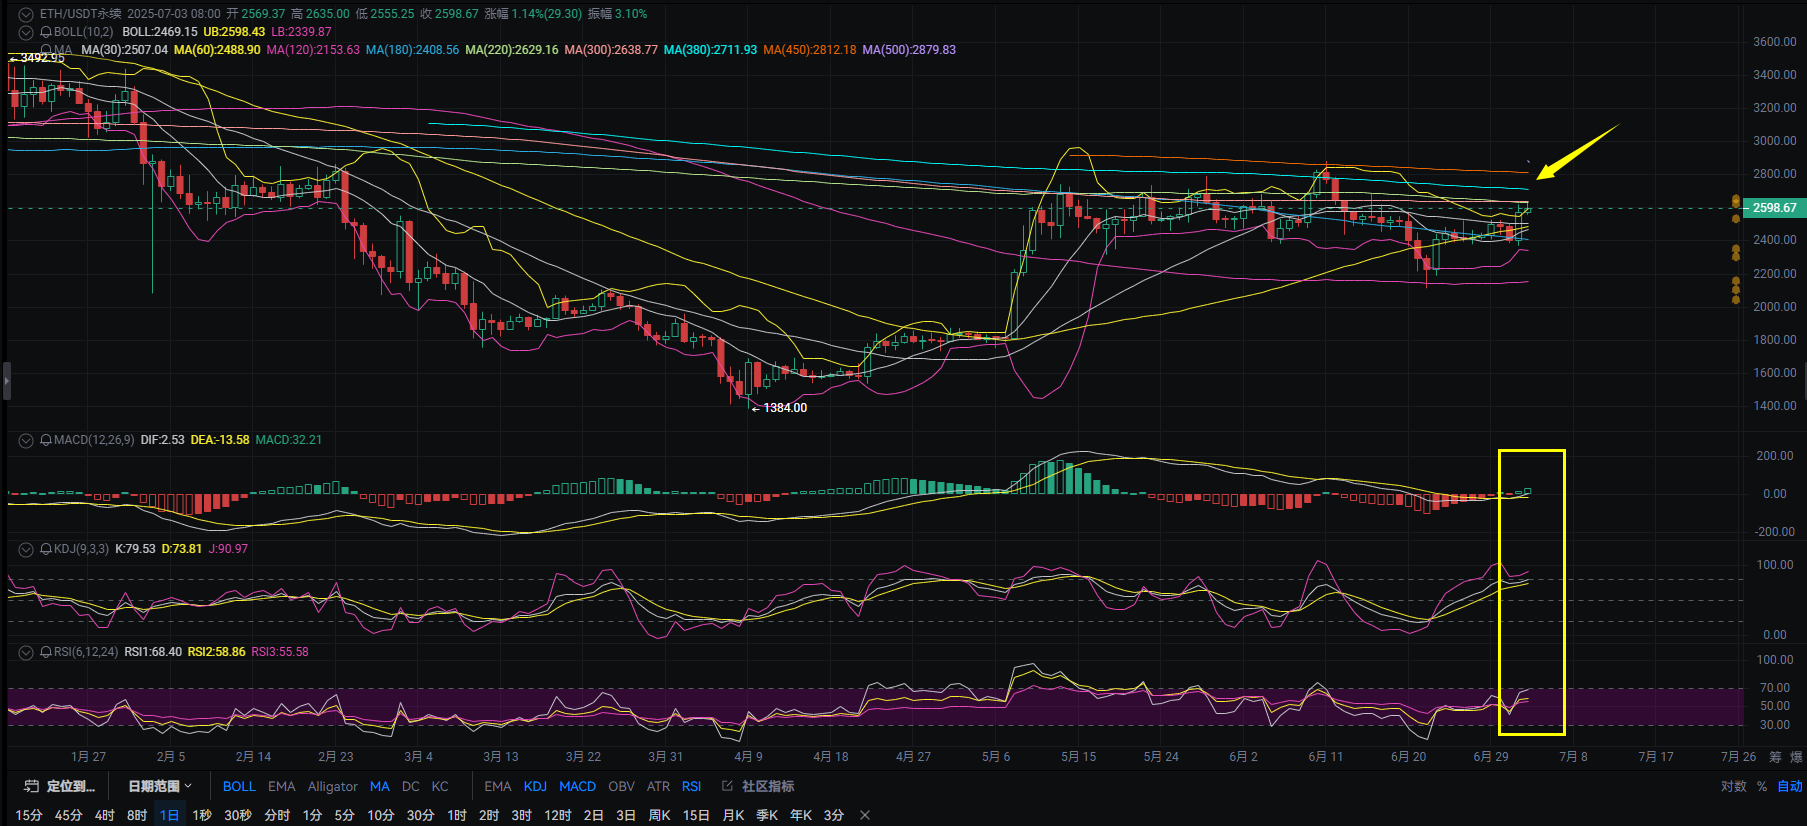Open the 爆 liquidation button
The image size is (1807, 826).
click(x=1796, y=757)
